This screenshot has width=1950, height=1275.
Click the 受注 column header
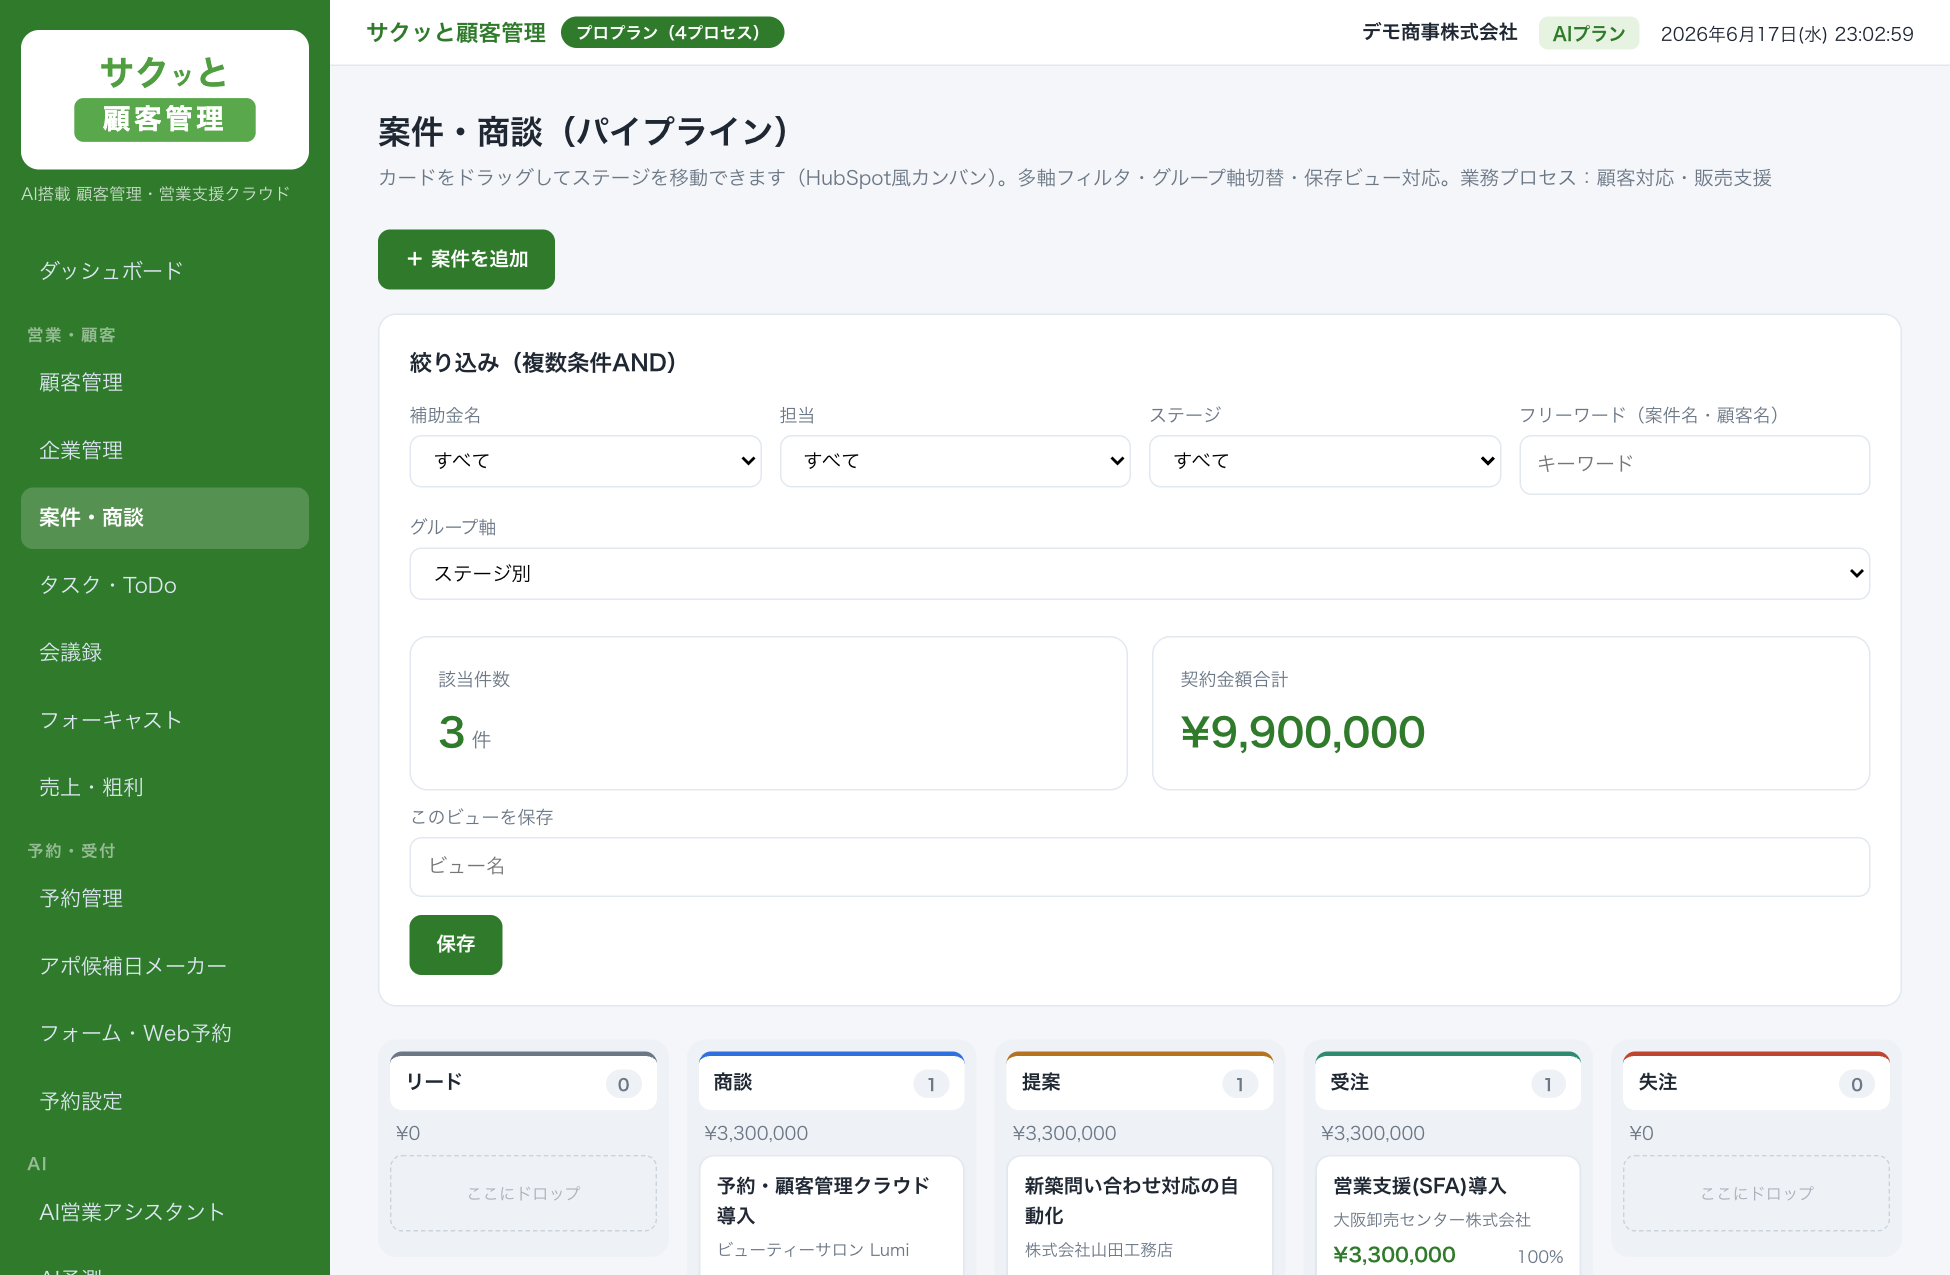[x=1448, y=1083]
